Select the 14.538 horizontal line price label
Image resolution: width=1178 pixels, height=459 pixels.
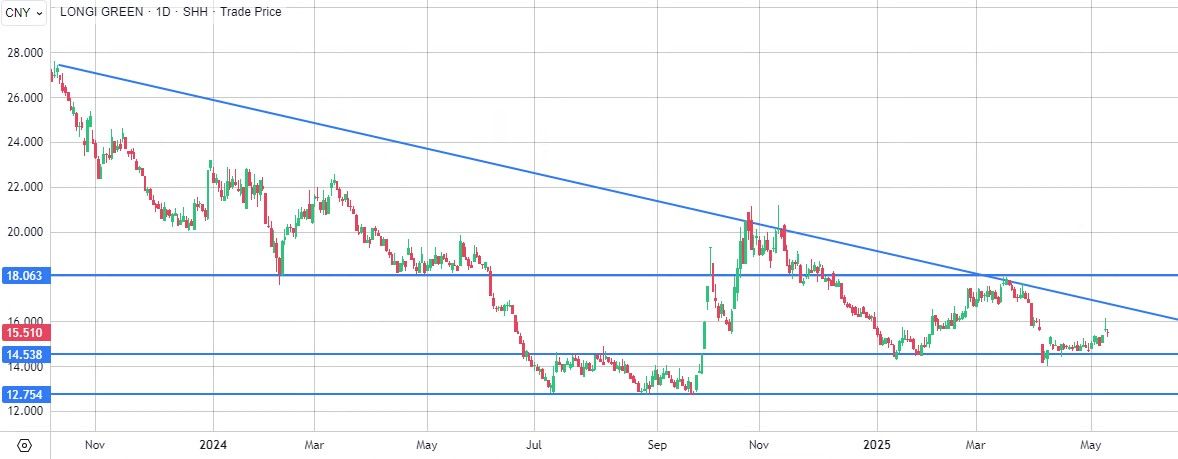(24, 354)
